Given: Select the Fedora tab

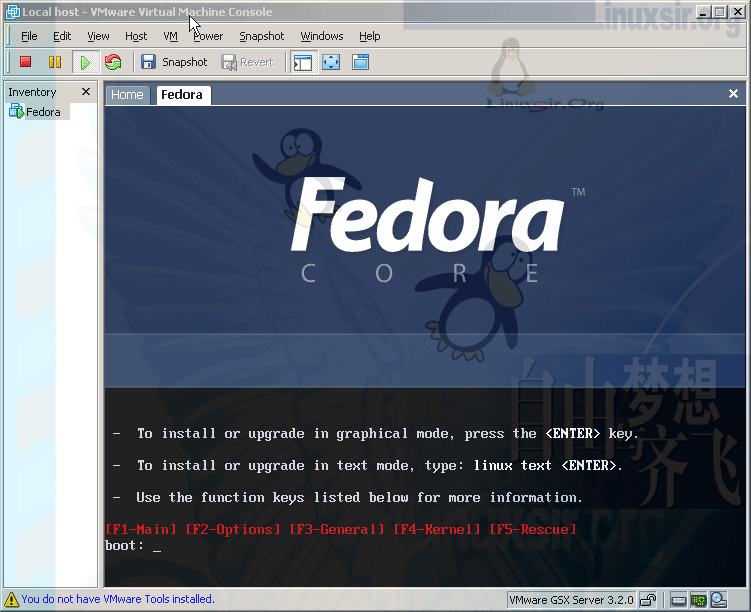Looking at the screenshot, I should click(x=182, y=95).
